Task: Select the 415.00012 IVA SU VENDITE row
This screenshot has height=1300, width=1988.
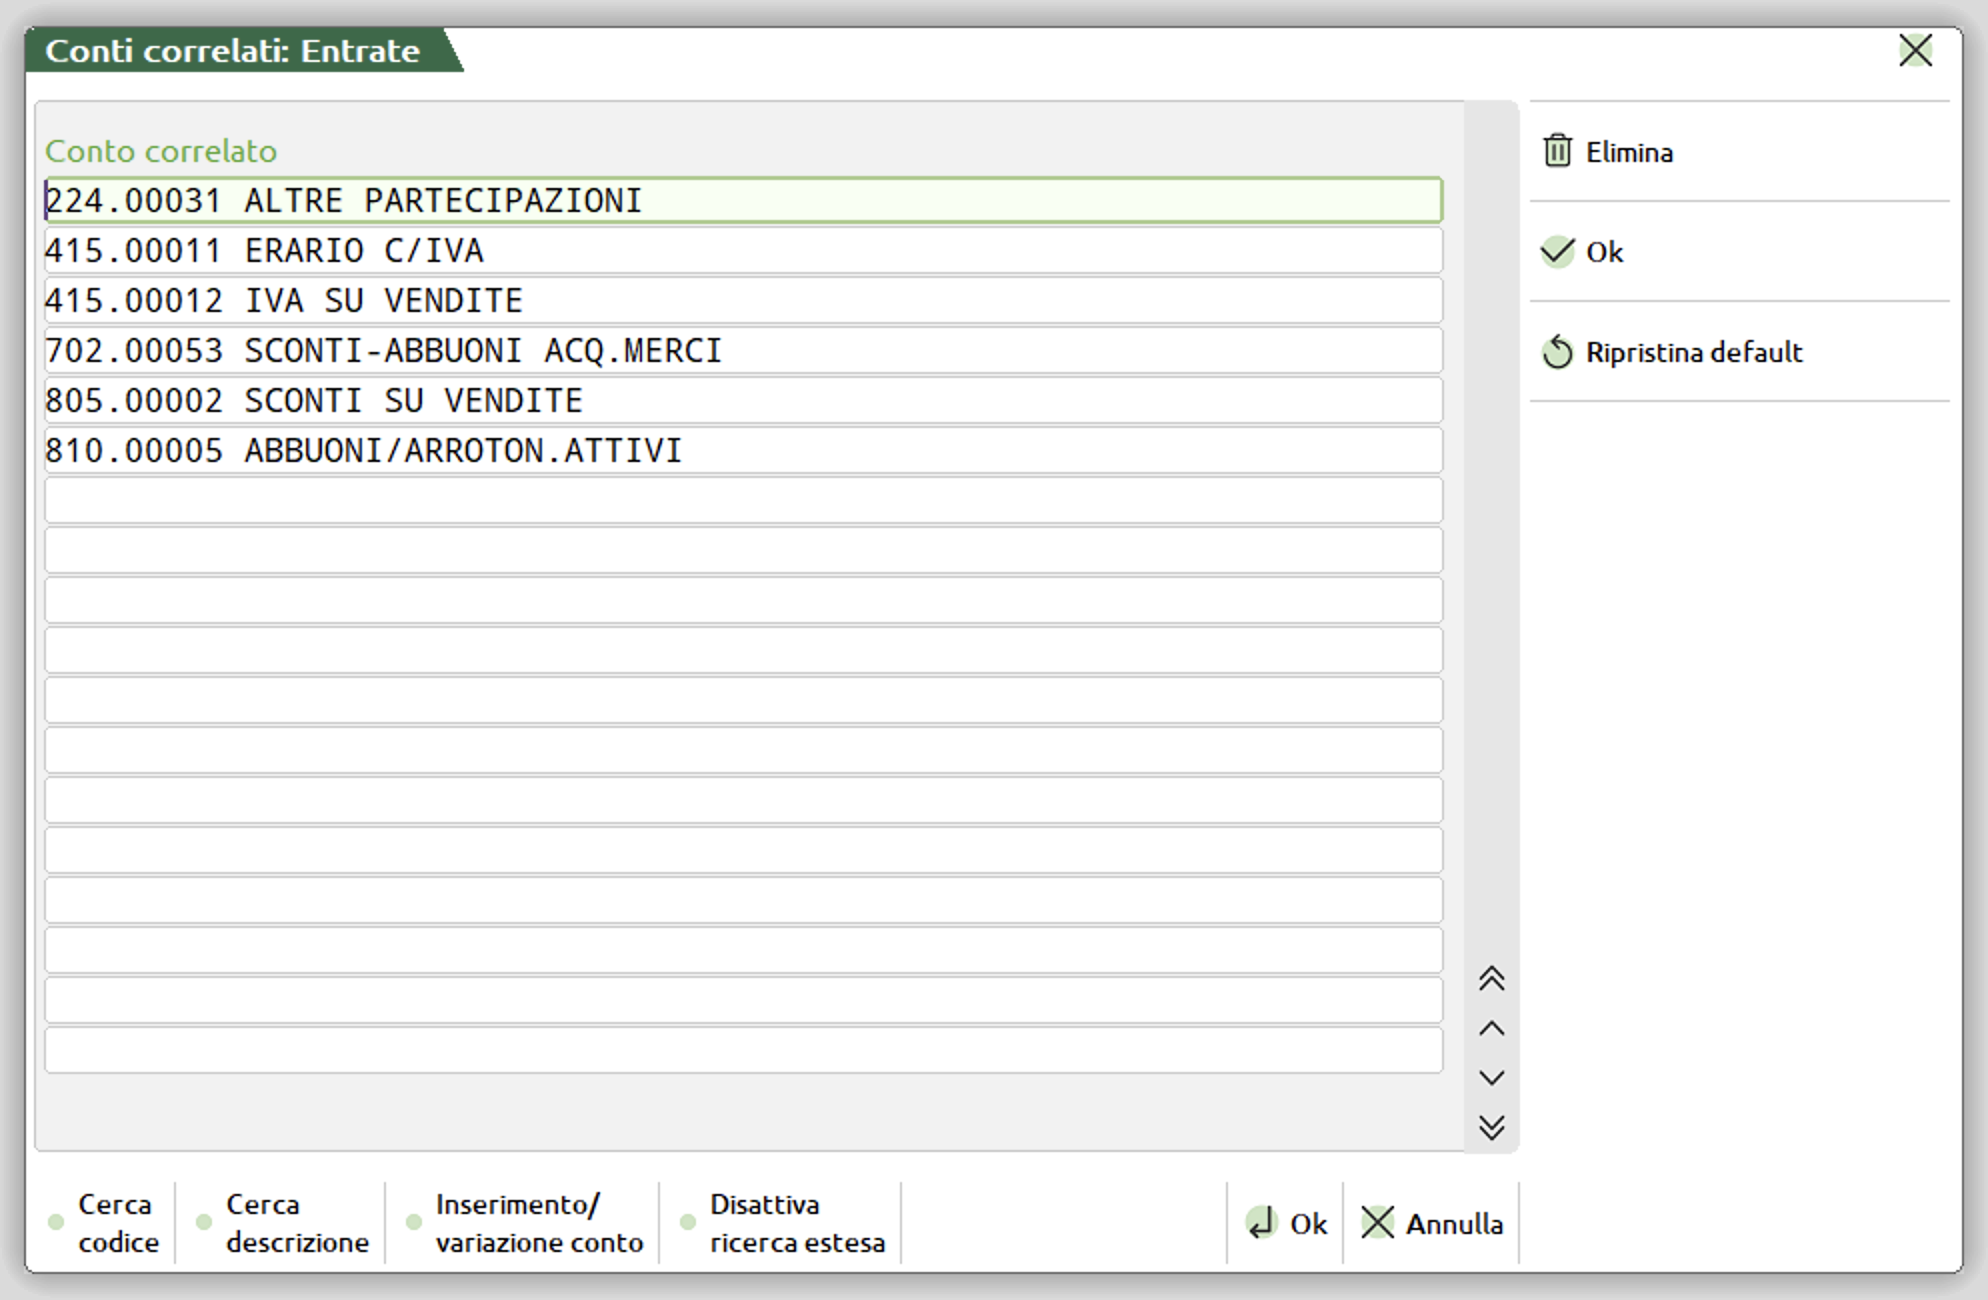Action: (742, 300)
